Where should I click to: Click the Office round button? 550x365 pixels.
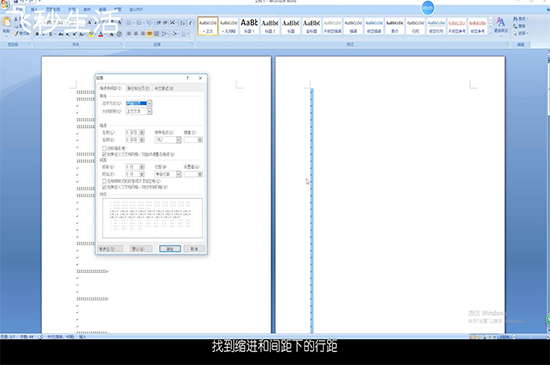pyautogui.click(x=4, y=4)
